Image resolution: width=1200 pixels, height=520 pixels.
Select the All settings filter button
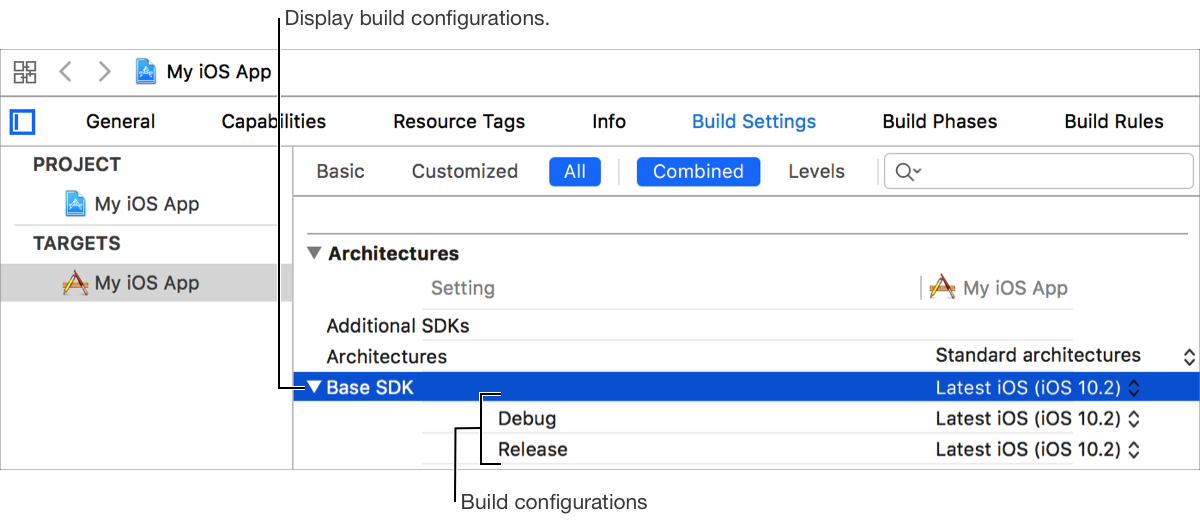point(574,172)
